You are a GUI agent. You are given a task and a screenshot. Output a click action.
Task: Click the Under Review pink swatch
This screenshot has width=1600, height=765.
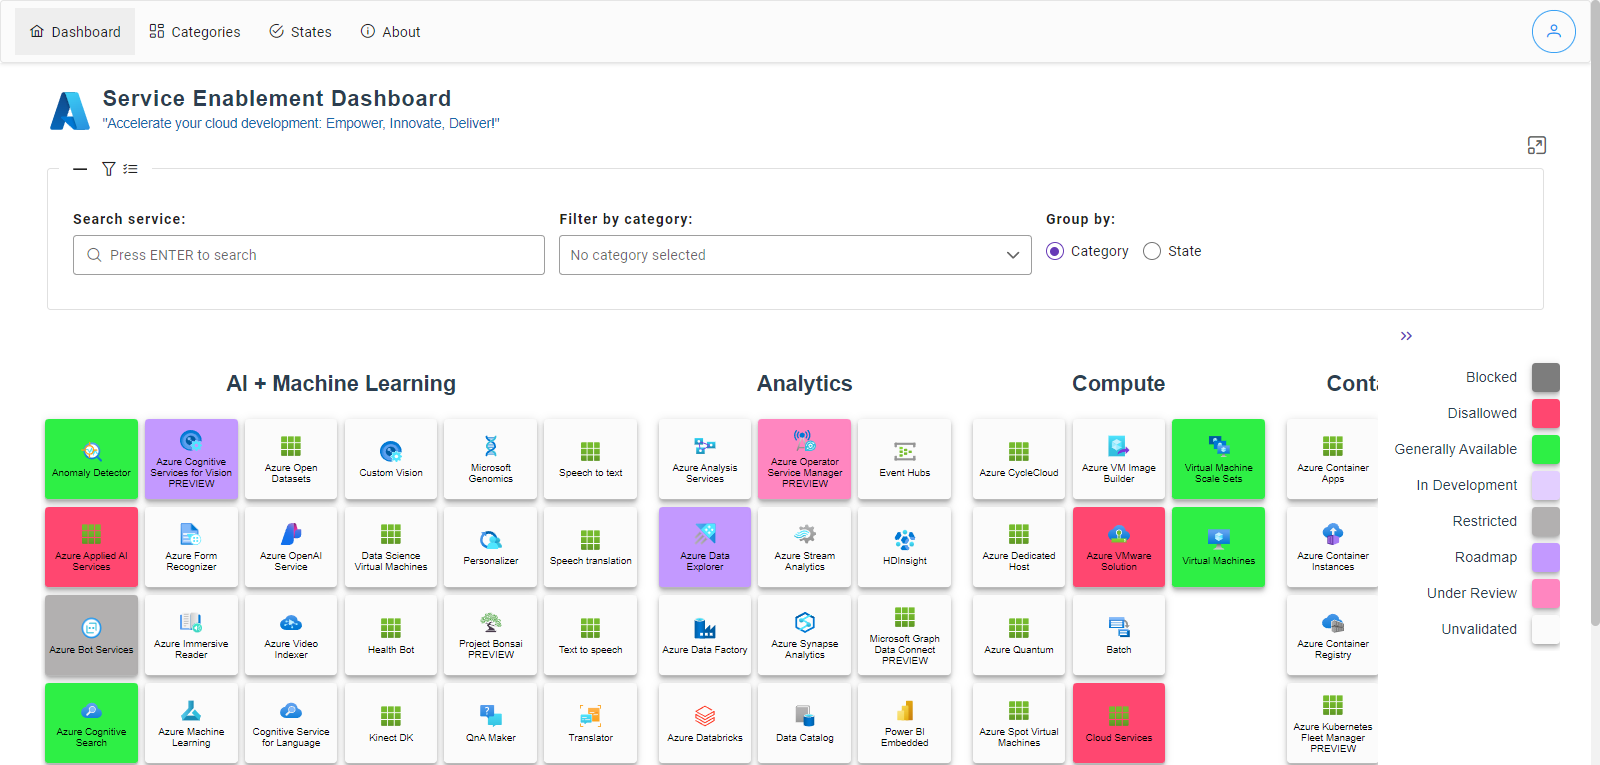[1546, 593]
